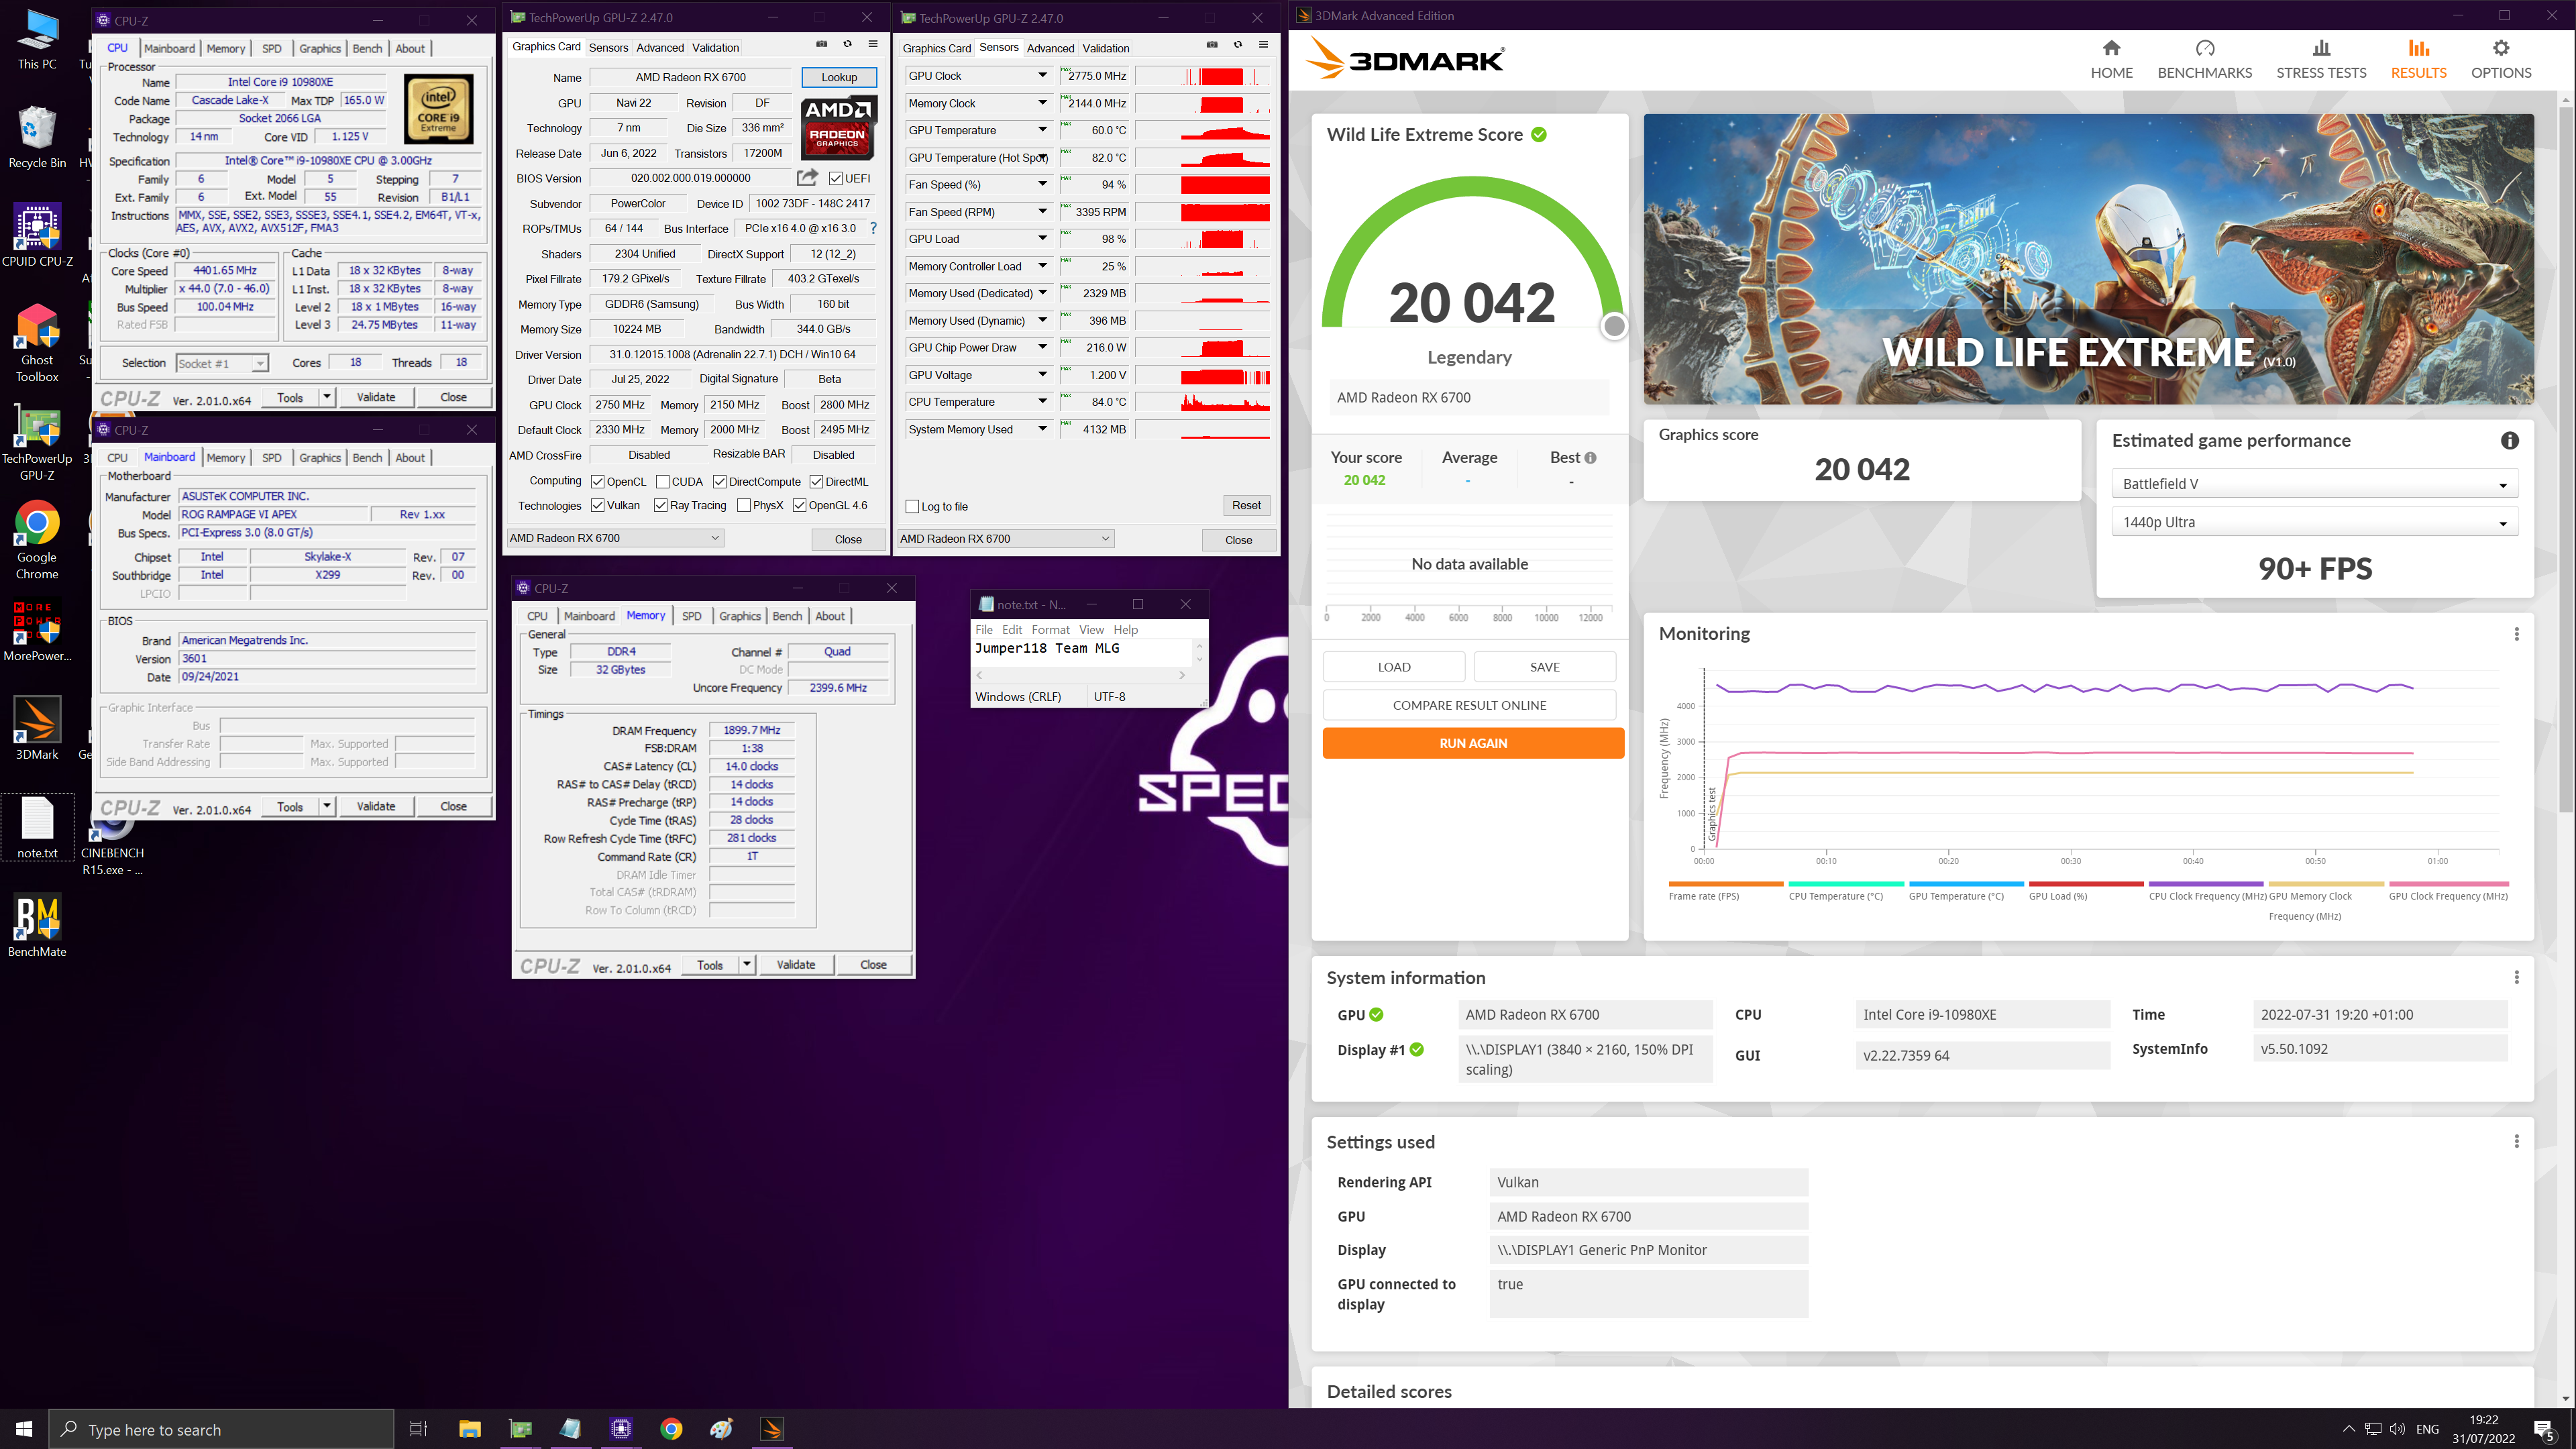The width and height of the screenshot is (2576, 1449).
Task: Open Settings used three-dot menu
Action: click(2516, 1141)
